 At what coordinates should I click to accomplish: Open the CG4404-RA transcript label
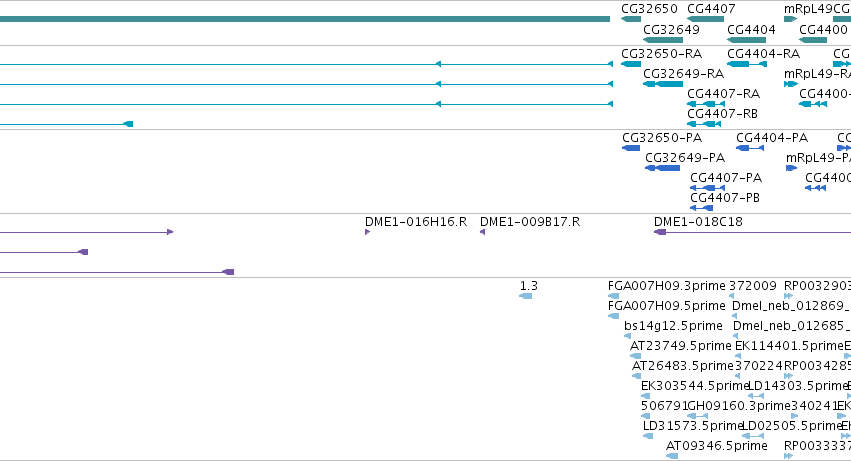coord(763,54)
